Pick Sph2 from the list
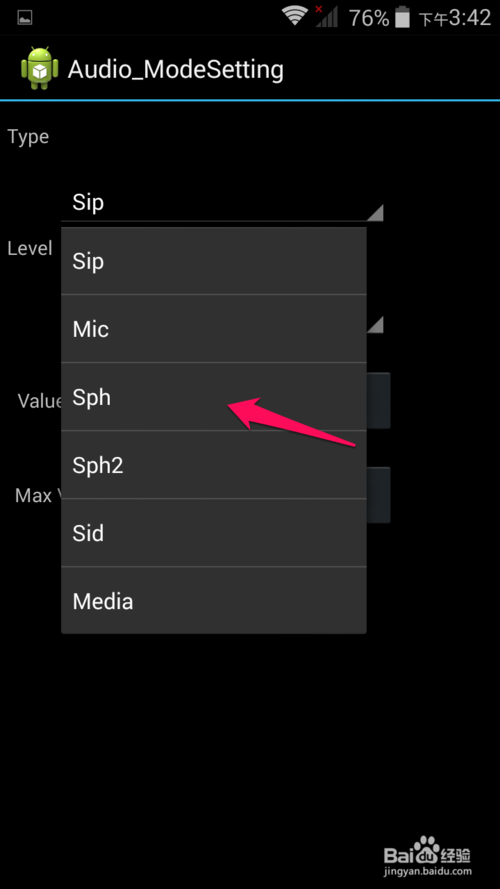Viewport: 500px width, 889px height. point(214,465)
